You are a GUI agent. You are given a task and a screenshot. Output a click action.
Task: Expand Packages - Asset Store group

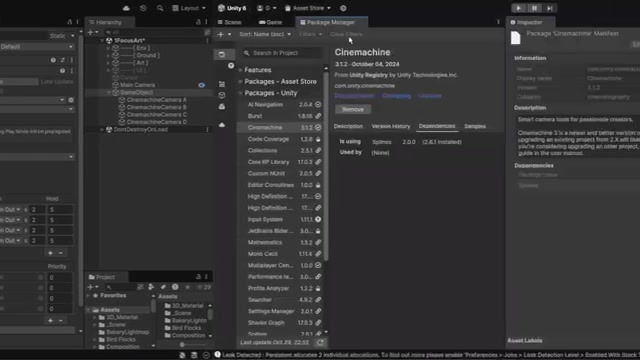[x=240, y=82]
